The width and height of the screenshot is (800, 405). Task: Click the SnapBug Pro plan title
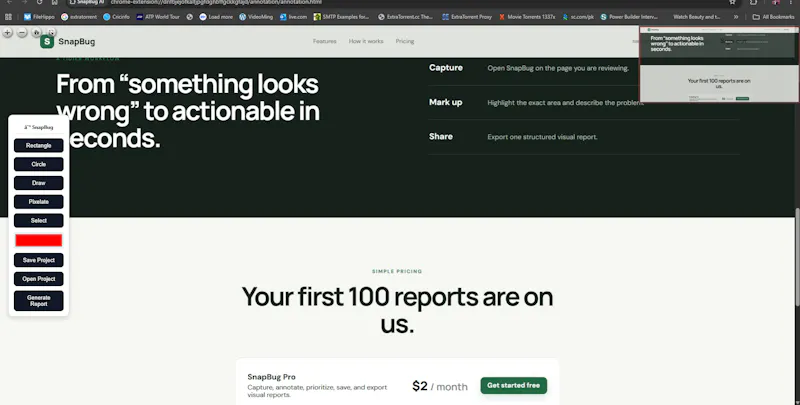pyautogui.click(x=271, y=377)
